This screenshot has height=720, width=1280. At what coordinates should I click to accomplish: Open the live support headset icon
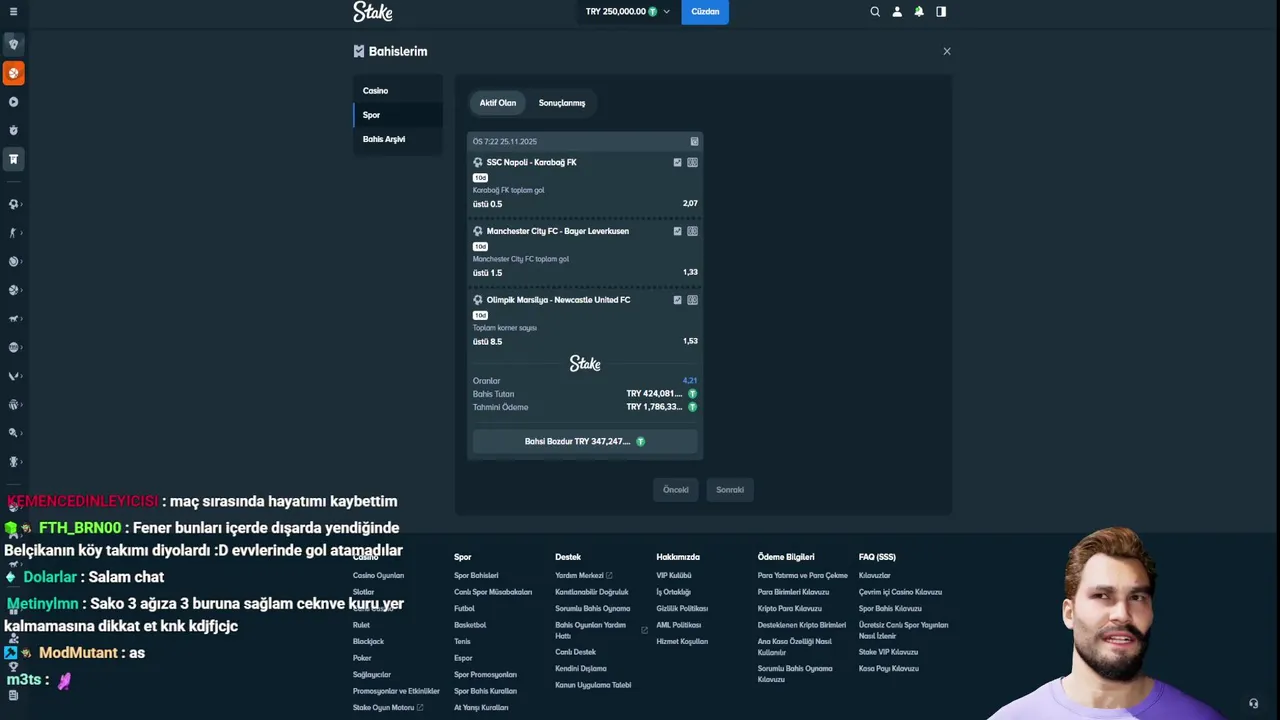(1253, 704)
